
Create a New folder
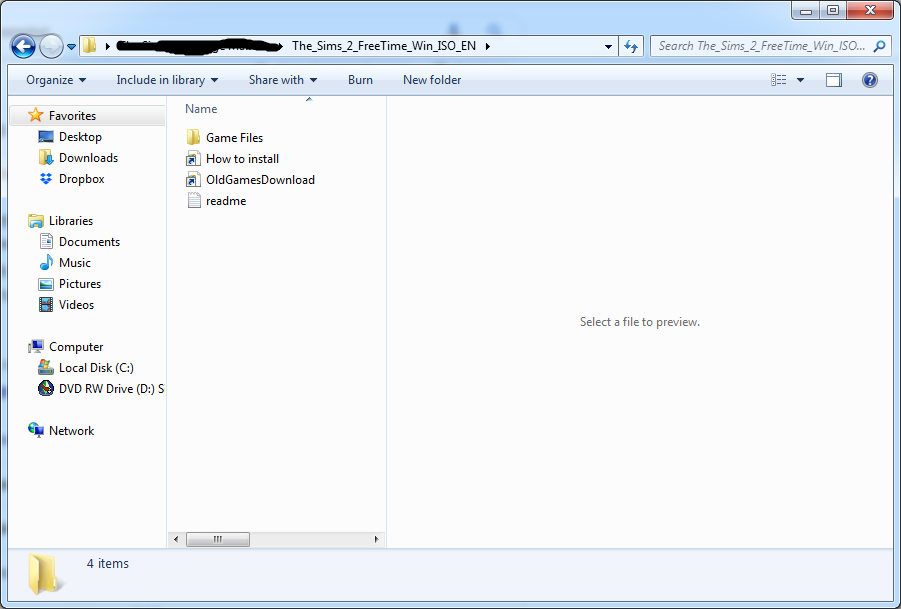click(432, 80)
